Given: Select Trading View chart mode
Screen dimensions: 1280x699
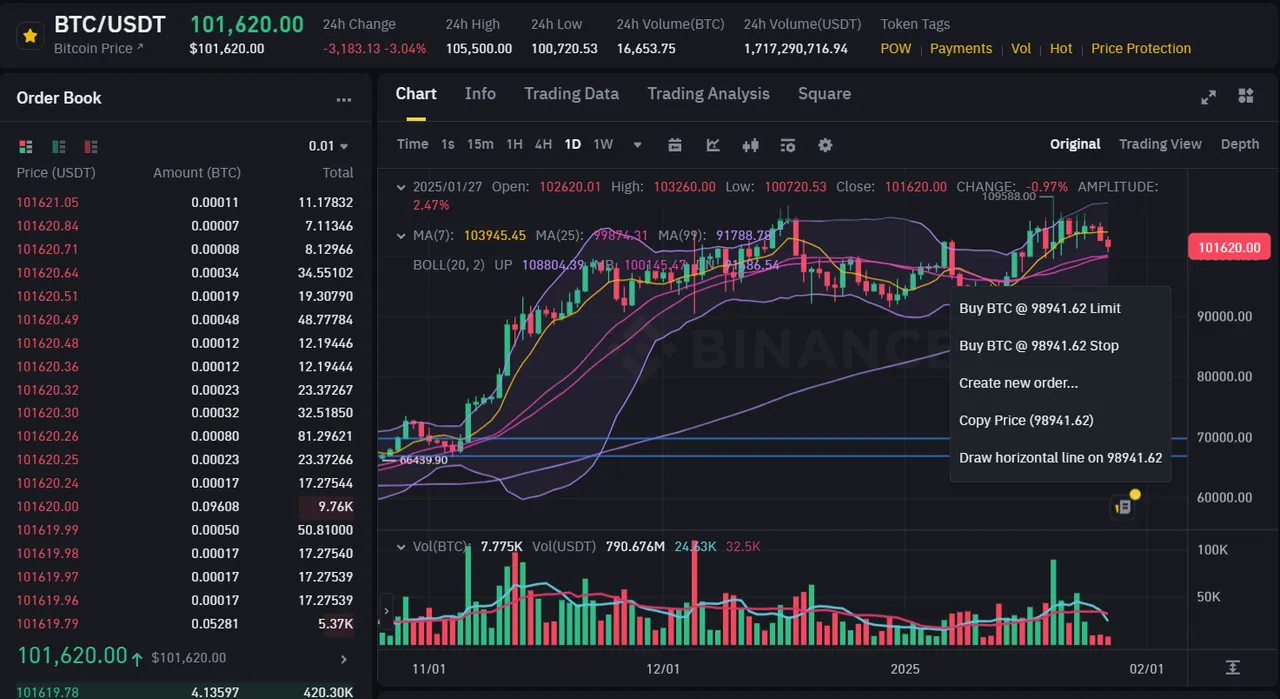Looking at the screenshot, I should pyautogui.click(x=1160, y=144).
